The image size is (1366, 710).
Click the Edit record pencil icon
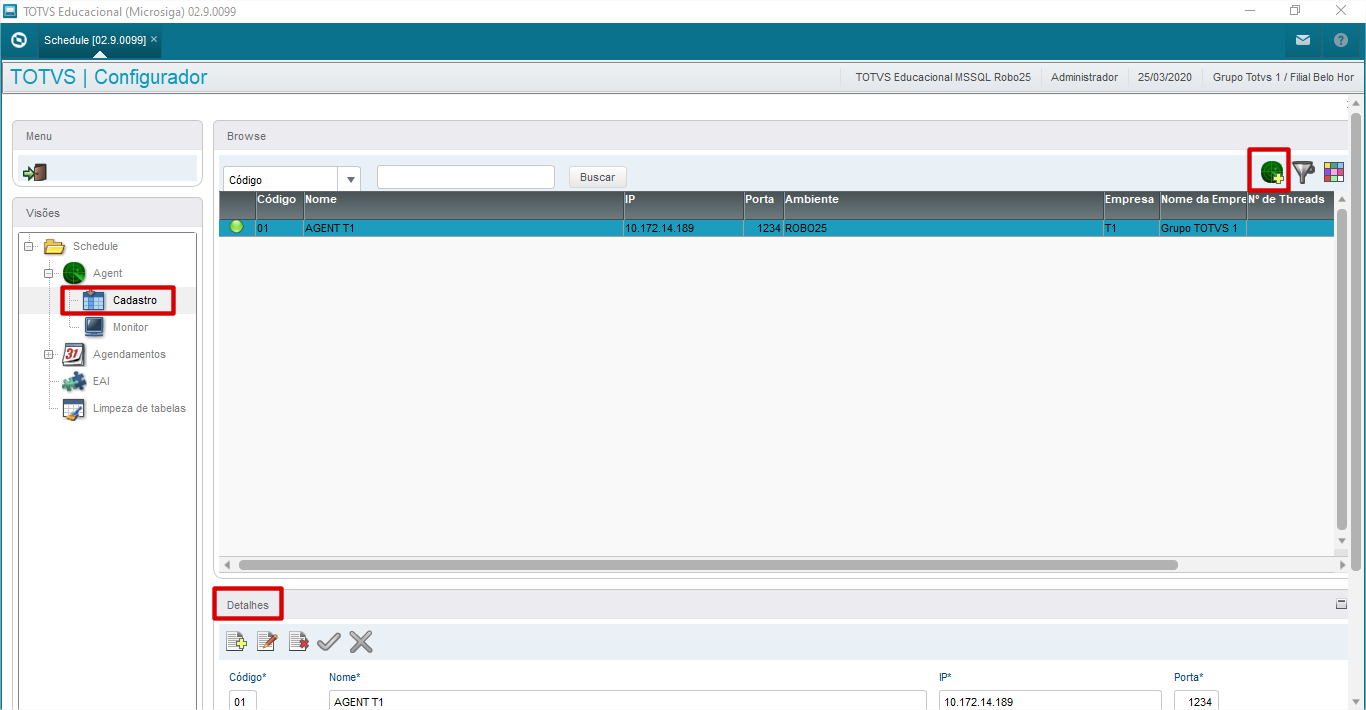pos(267,642)
